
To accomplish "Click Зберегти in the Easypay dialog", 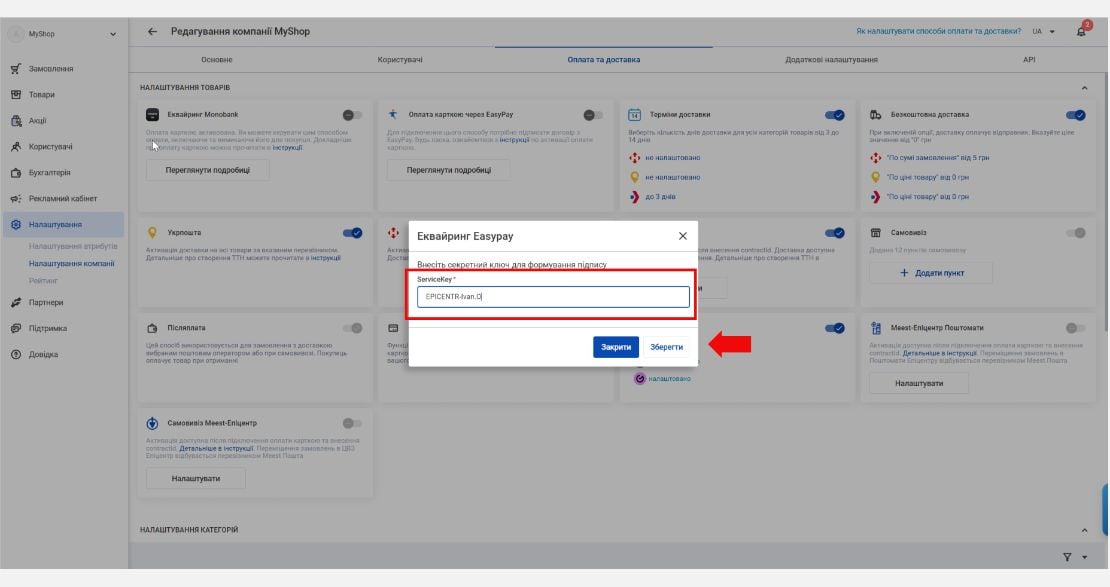I will [x=667, y=347].
